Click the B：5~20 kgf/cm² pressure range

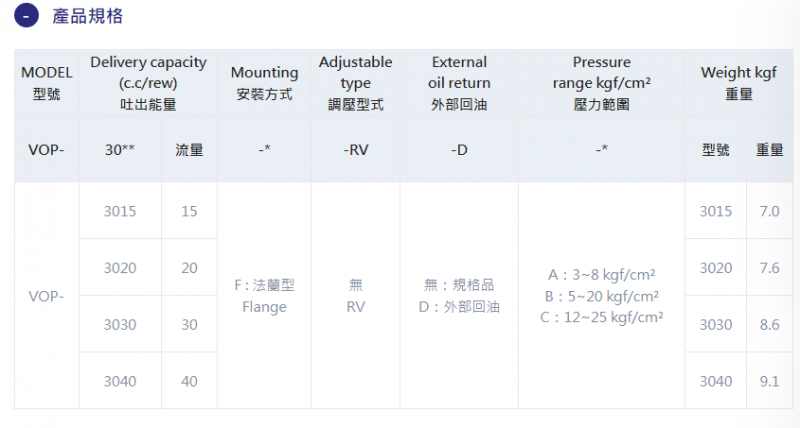coord(602,296)
